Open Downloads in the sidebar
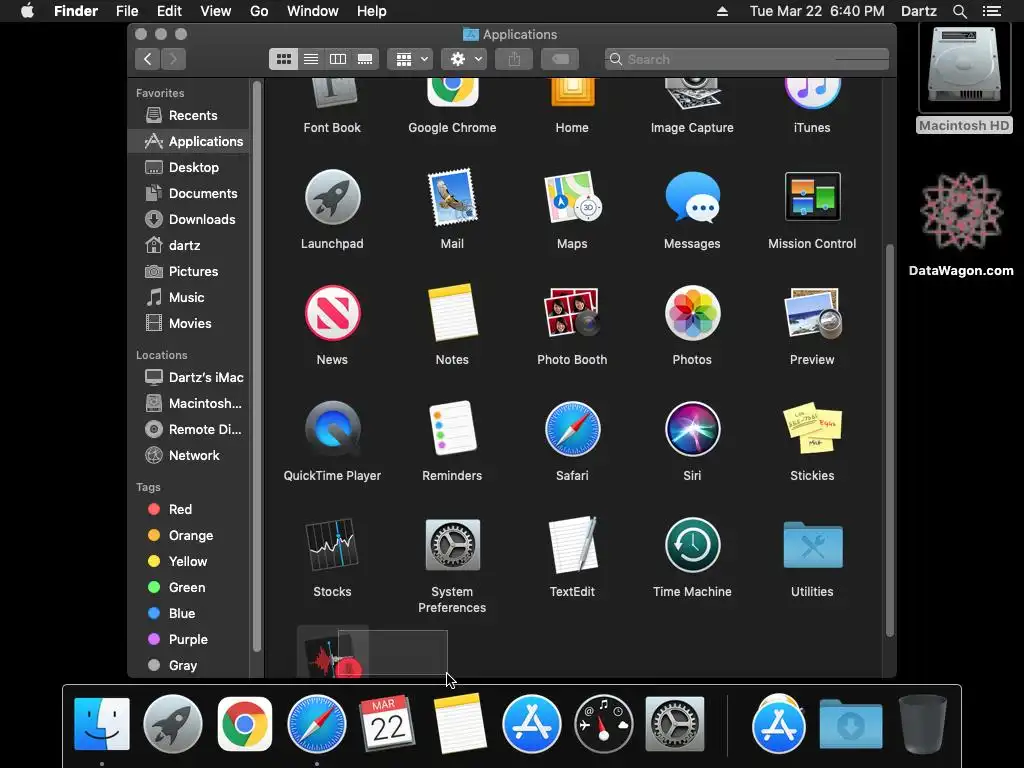 (x=189, y=219)
